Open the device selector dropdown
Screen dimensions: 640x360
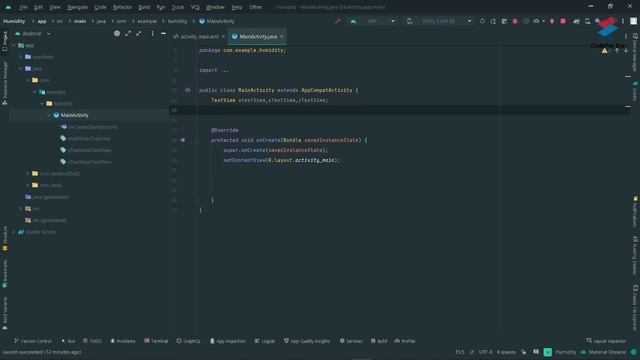(x=439, y=21)
